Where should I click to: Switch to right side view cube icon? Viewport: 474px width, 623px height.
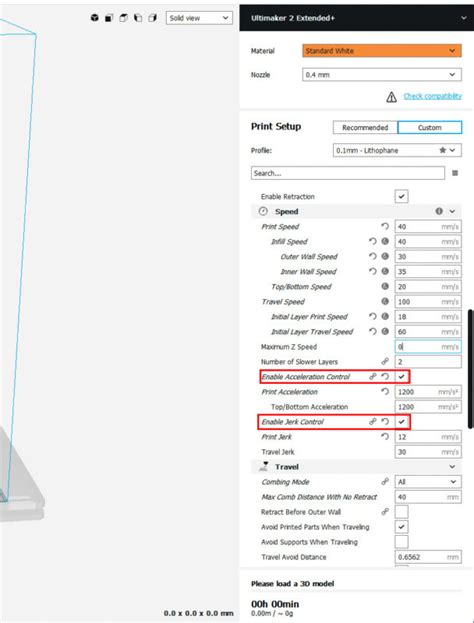tap(153, 18)
